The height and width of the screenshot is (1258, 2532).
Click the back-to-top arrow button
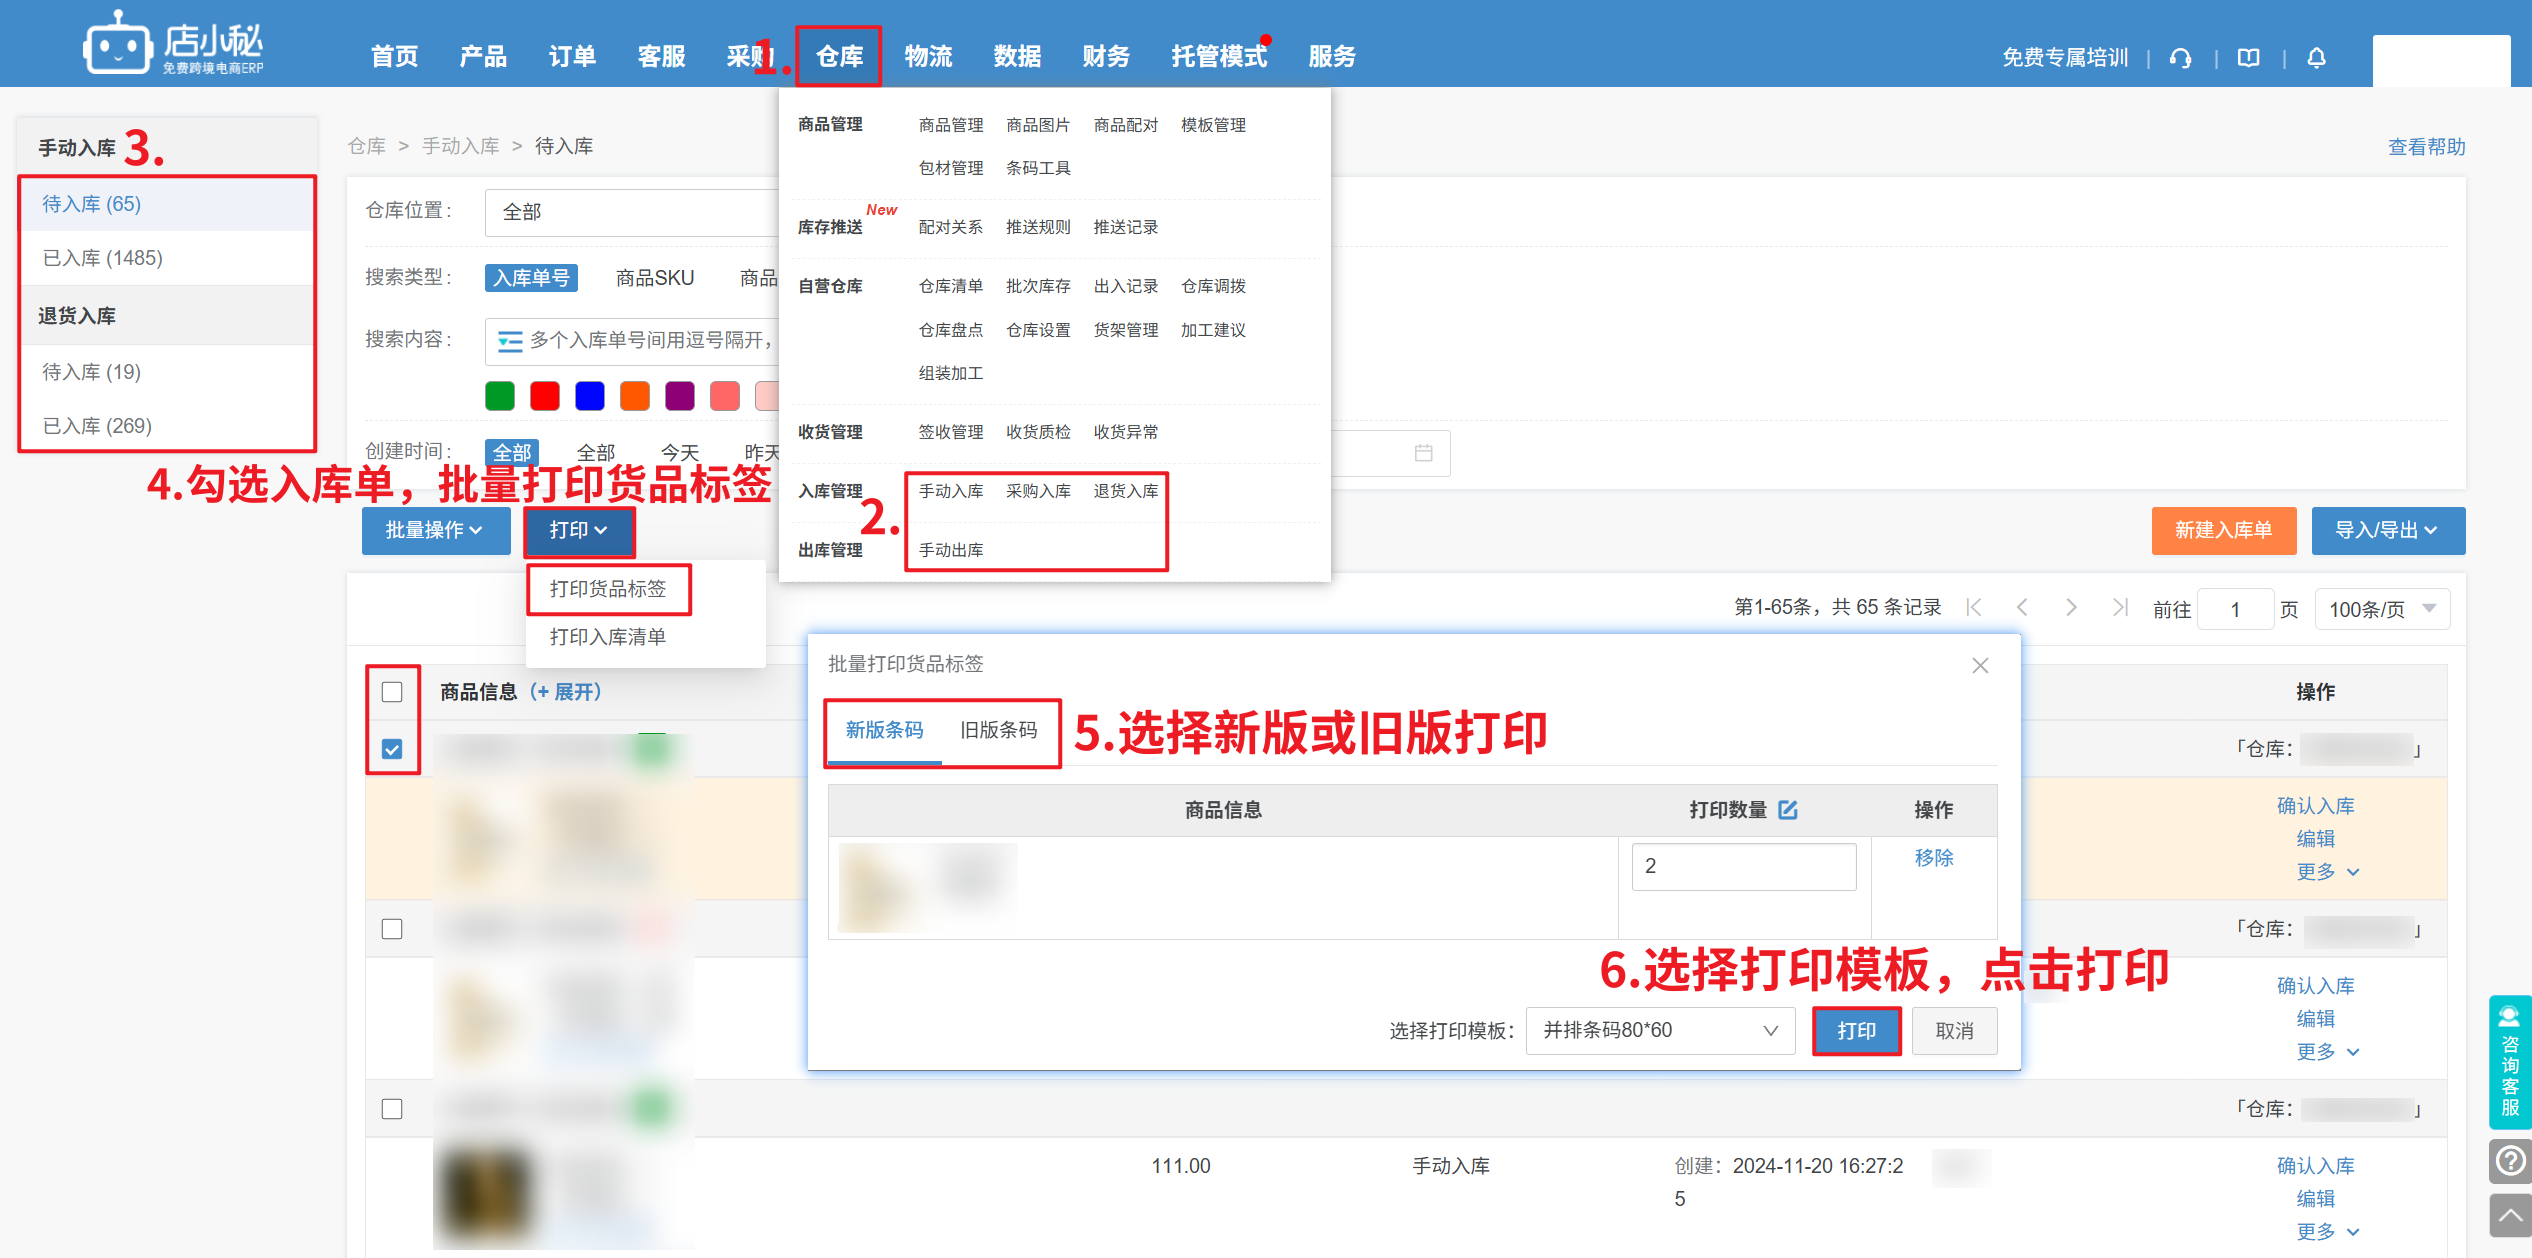click(2510, 1215)
